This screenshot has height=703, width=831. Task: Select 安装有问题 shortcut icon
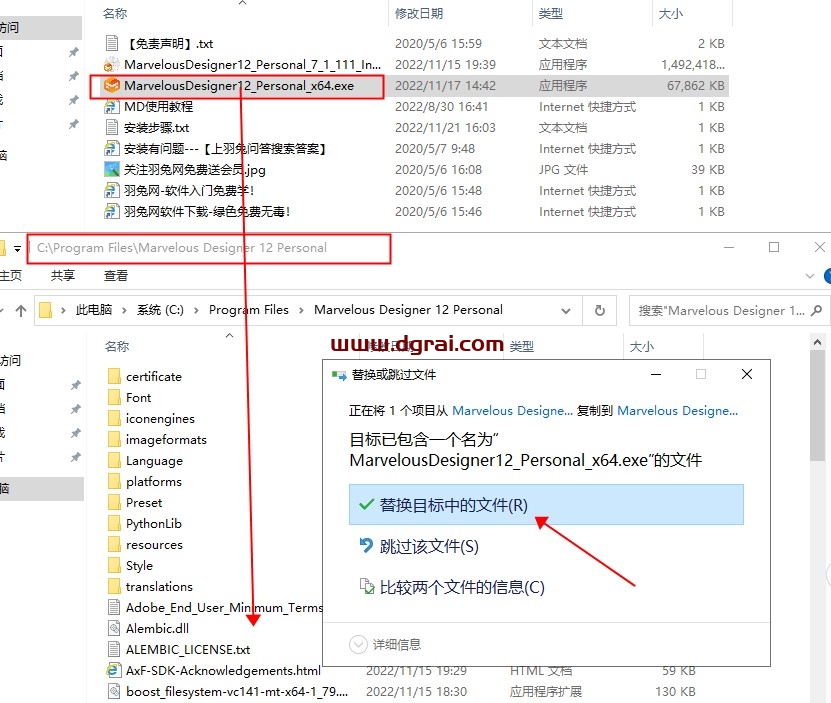(111, 148)
